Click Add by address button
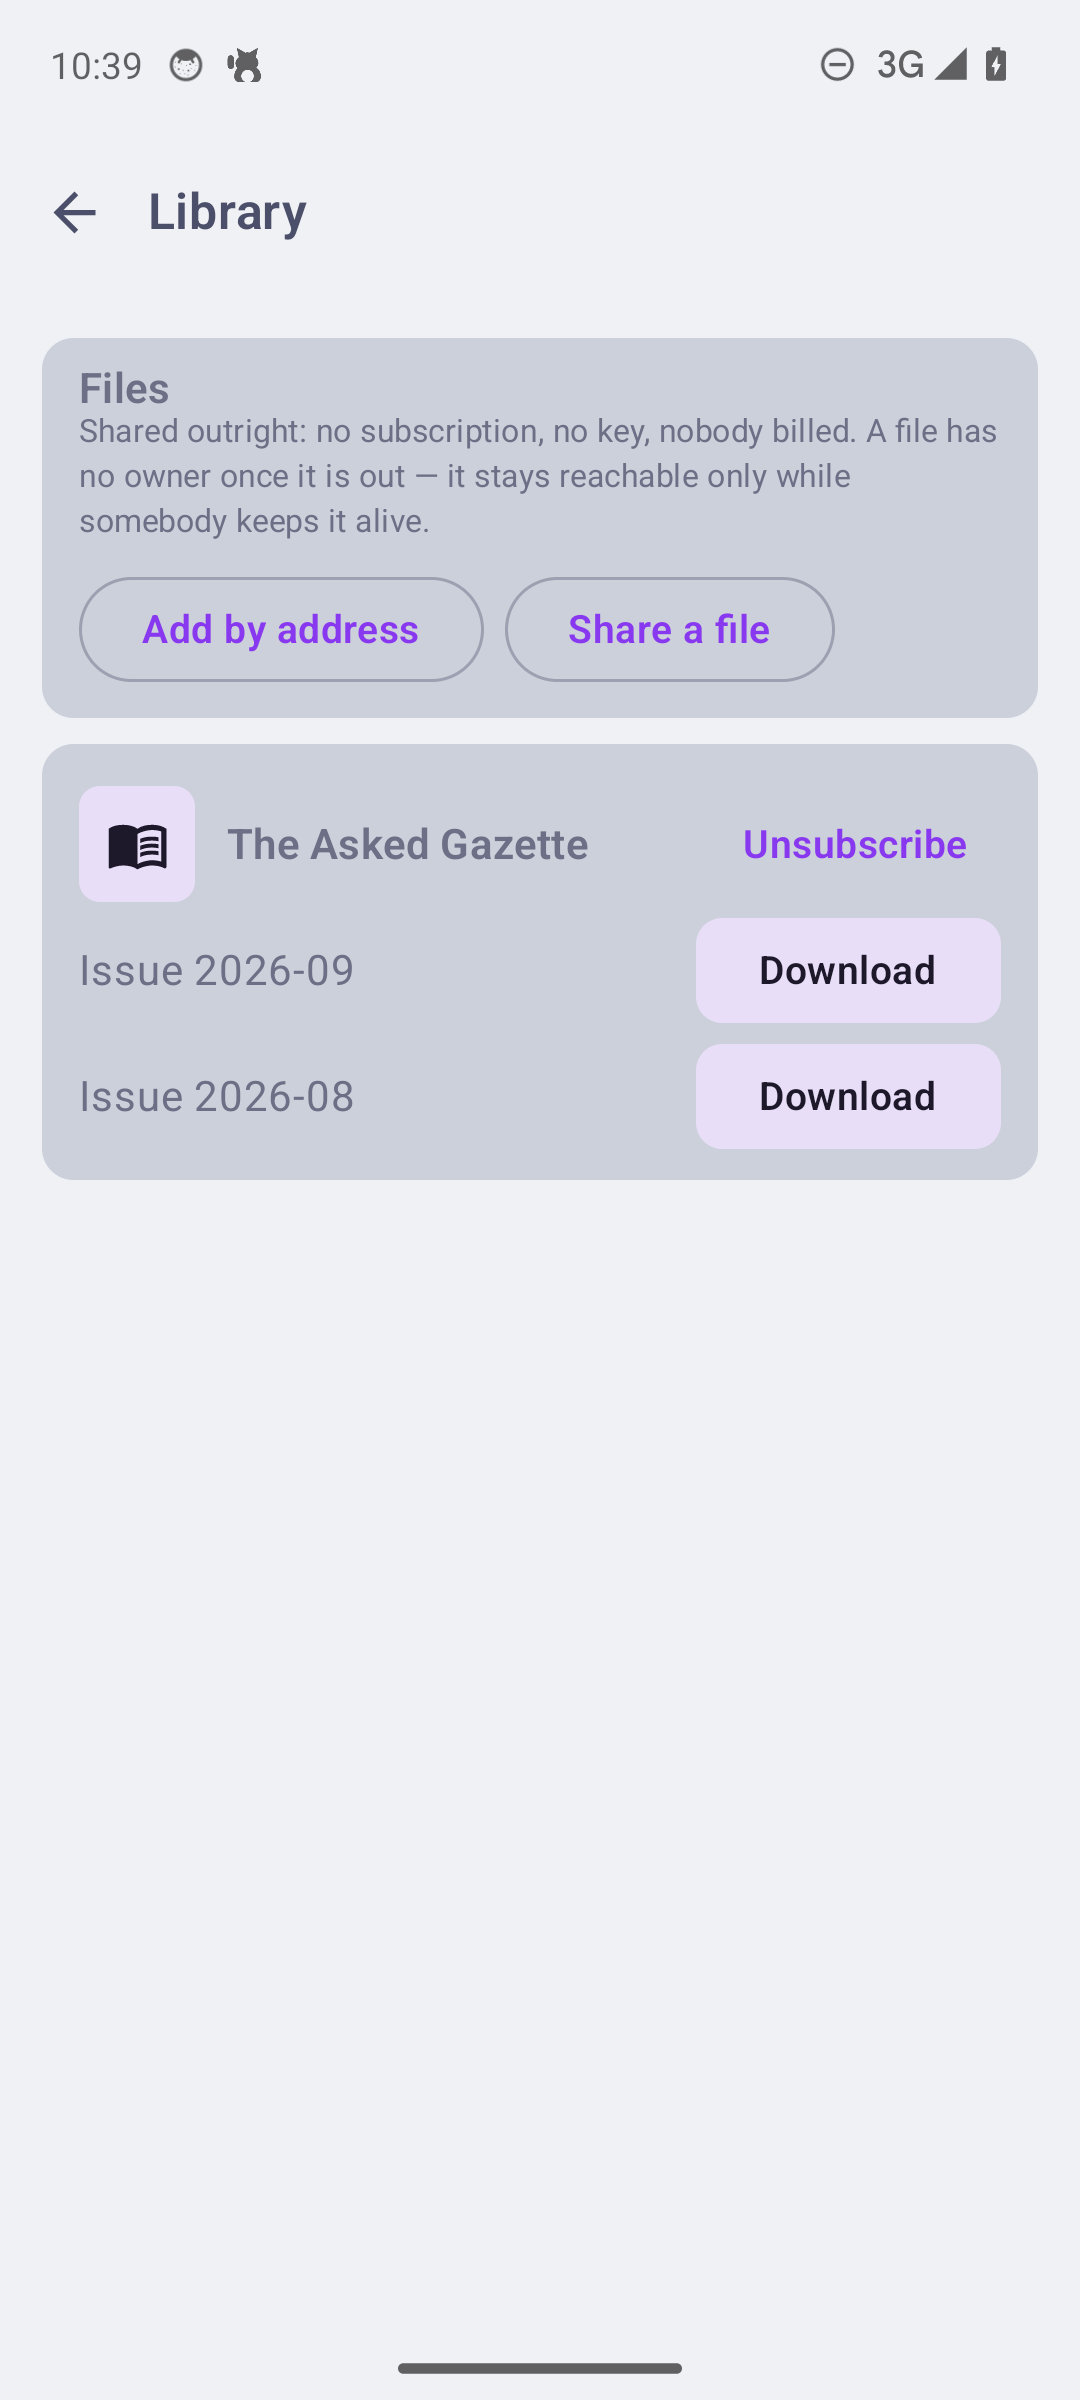Screen dimensions: 1080x2400 [281, 629]
